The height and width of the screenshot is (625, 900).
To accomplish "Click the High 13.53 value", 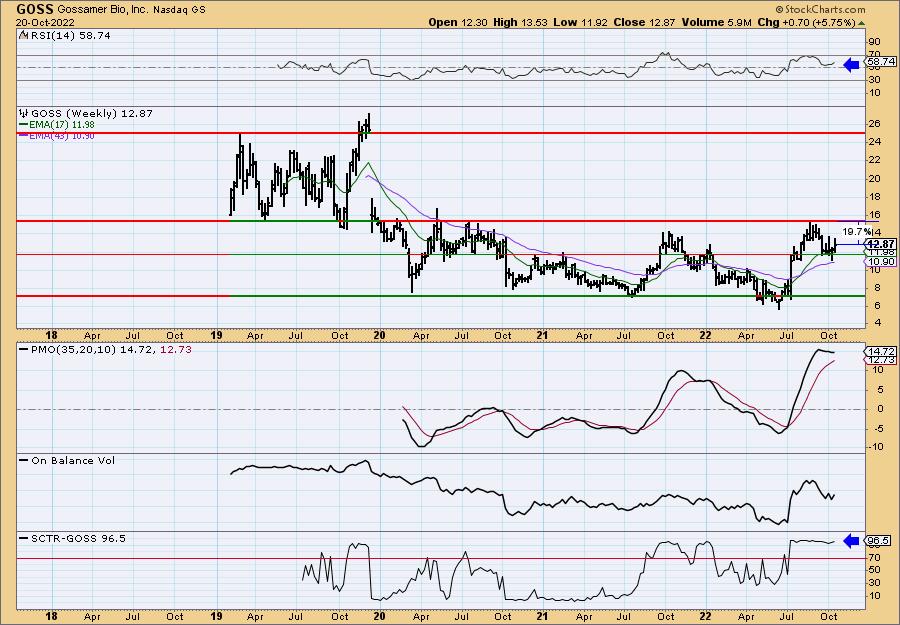I will [521, 22].
